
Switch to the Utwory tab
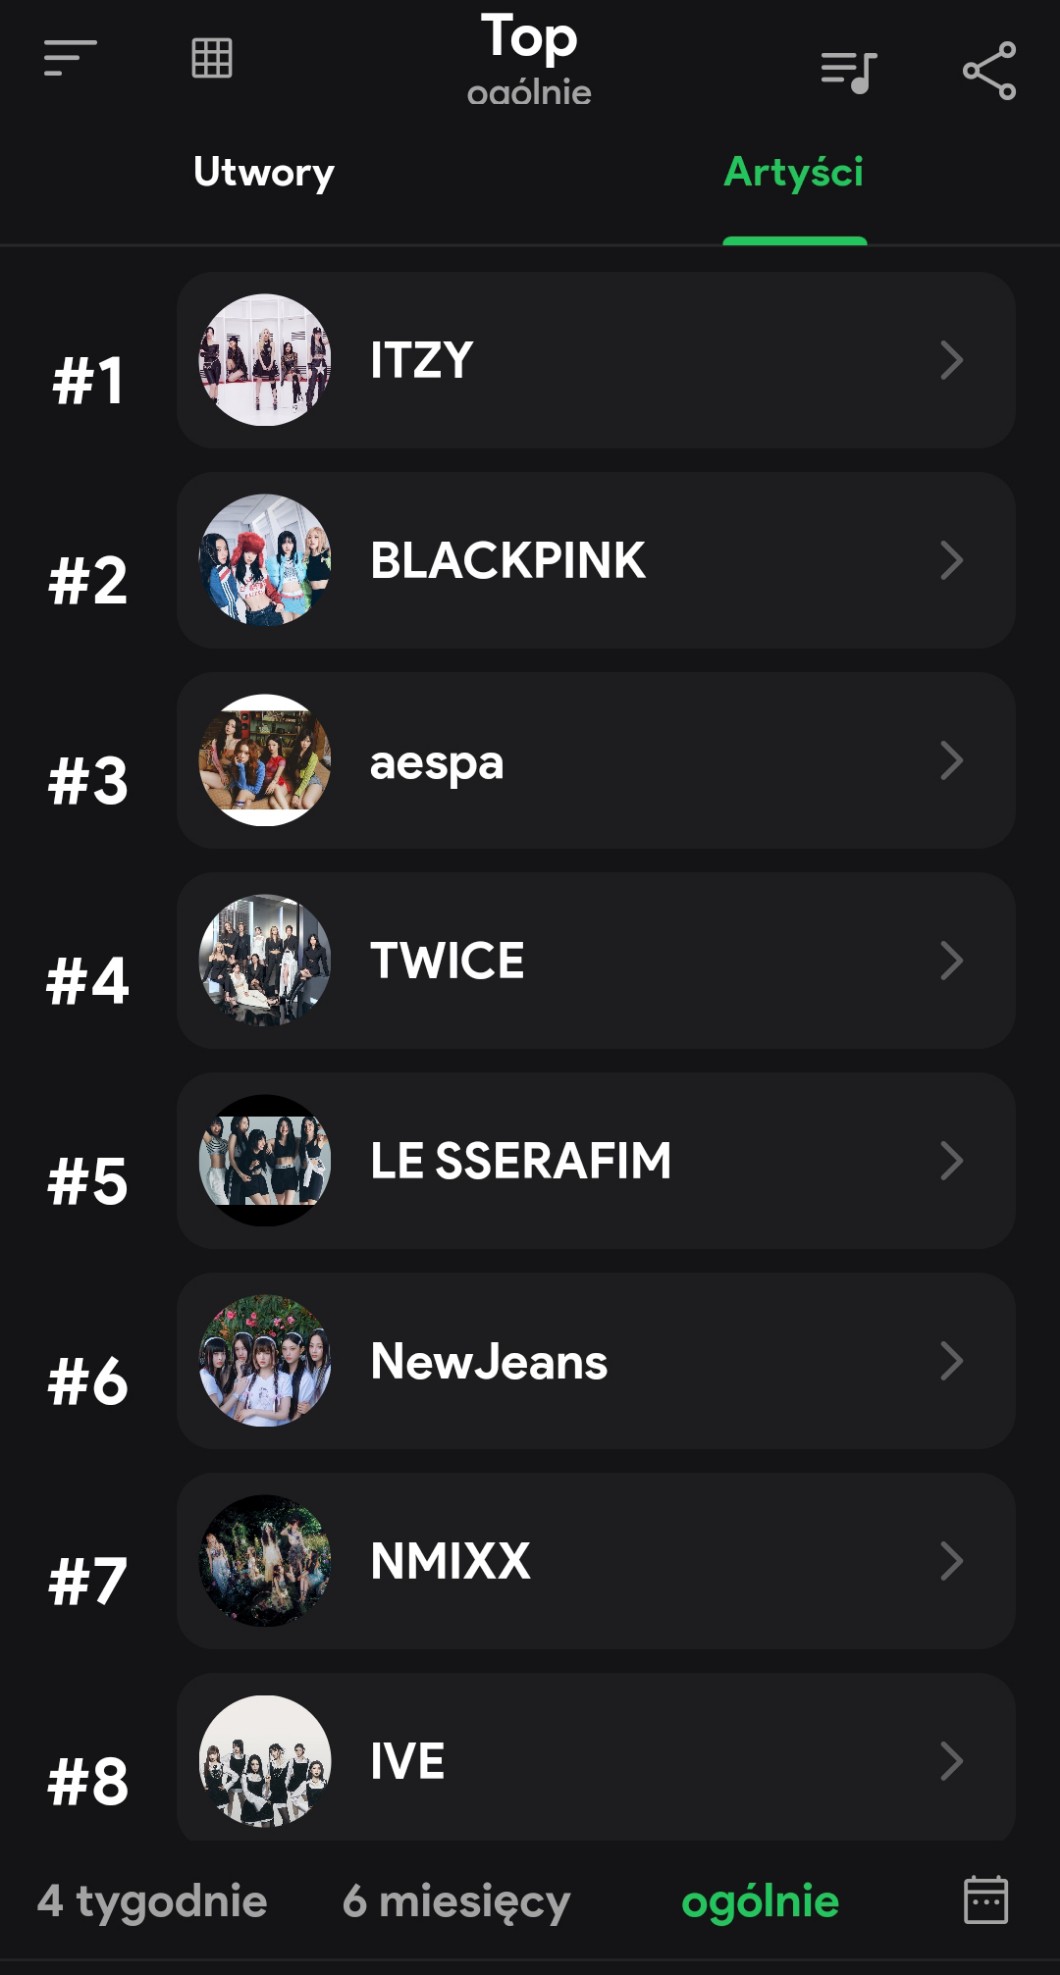pos(264,173)
